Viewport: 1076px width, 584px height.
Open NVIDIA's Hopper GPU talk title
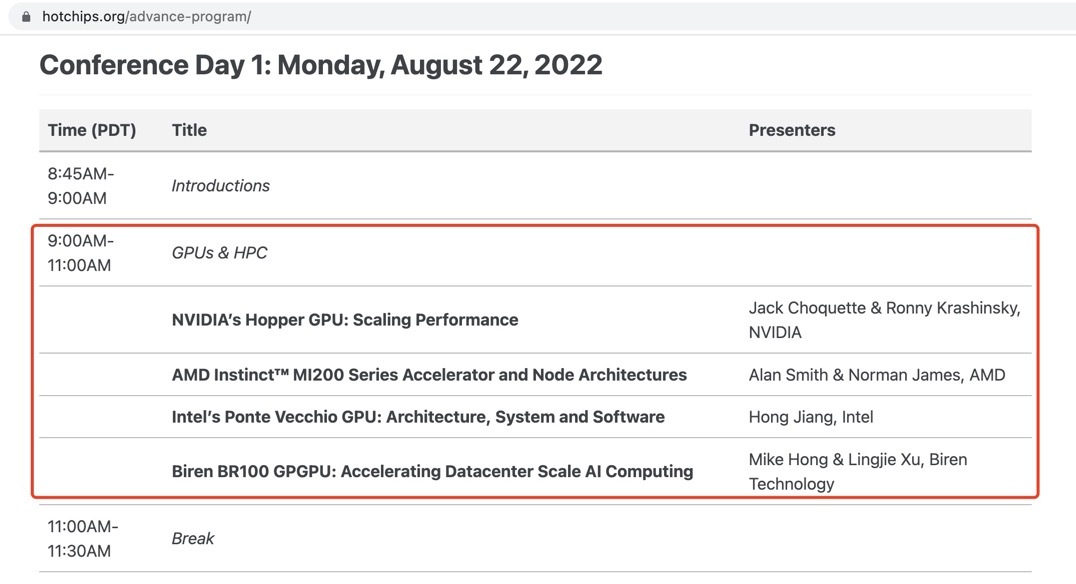[344, 320]
